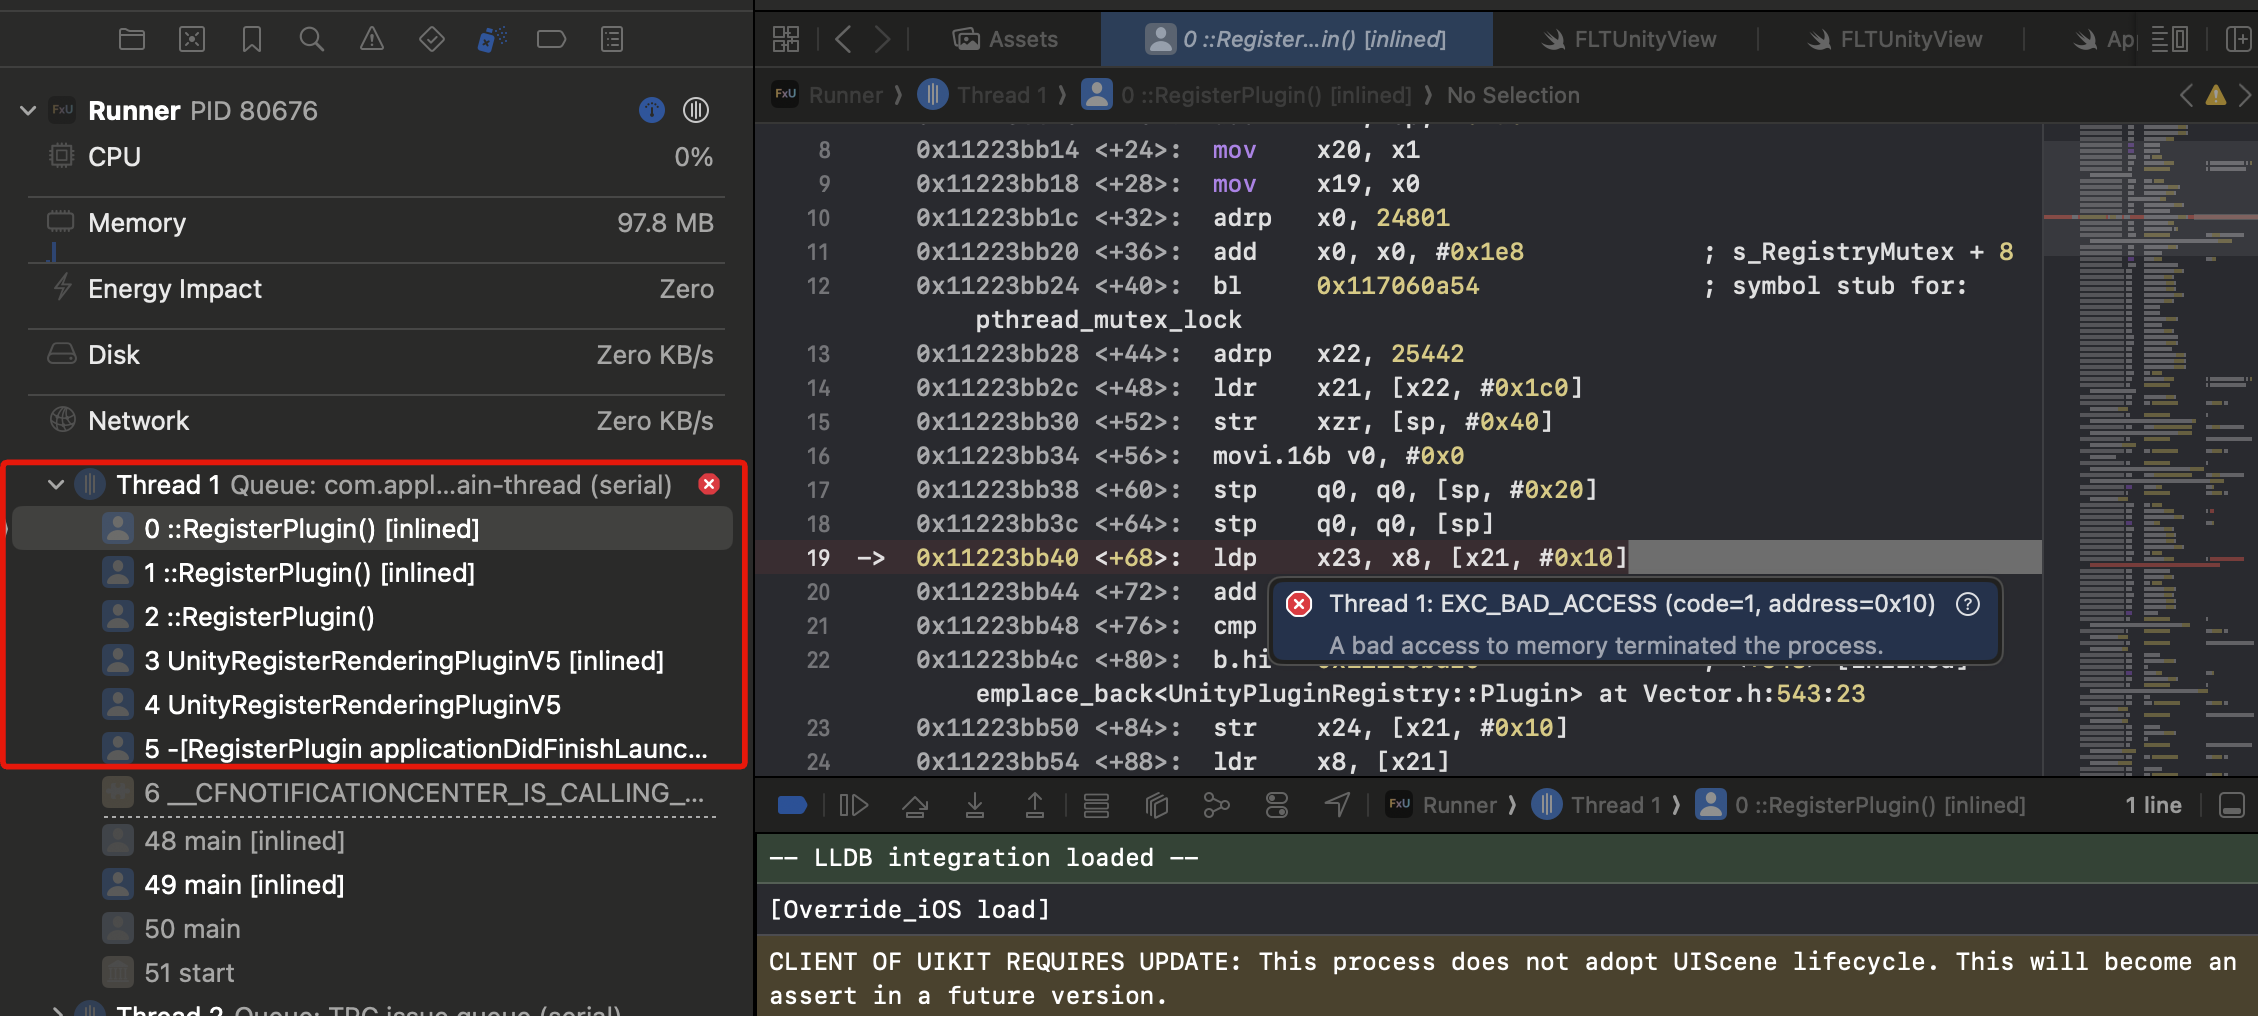The image size is (2258, 1016).
Task: Jump to the next issue
Action: coord(2245,95)
